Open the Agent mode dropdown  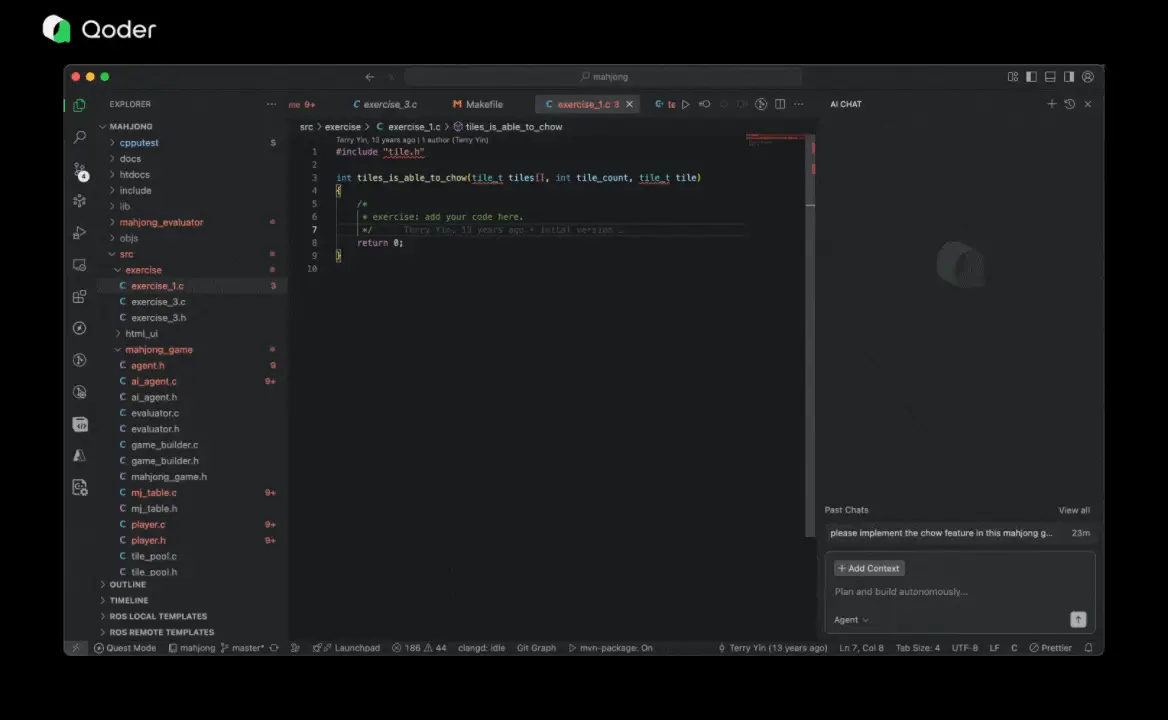pyautogui.click(x=851, y=619)
